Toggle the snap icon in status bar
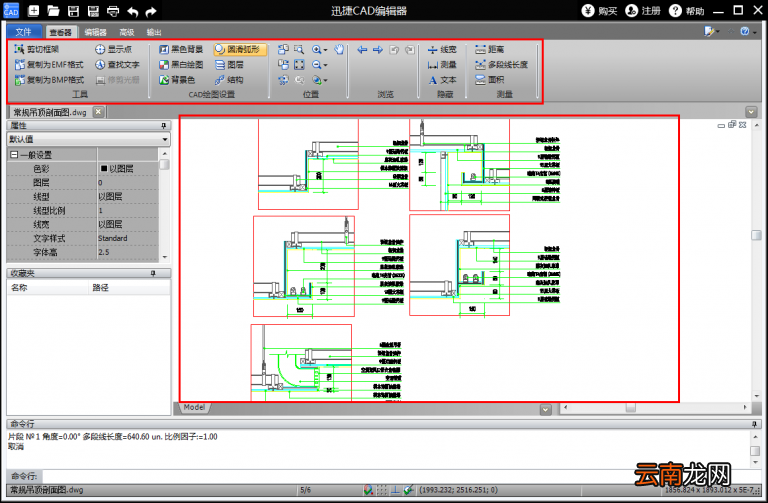The width and height of the screenshot is (768, 503). 368,490
